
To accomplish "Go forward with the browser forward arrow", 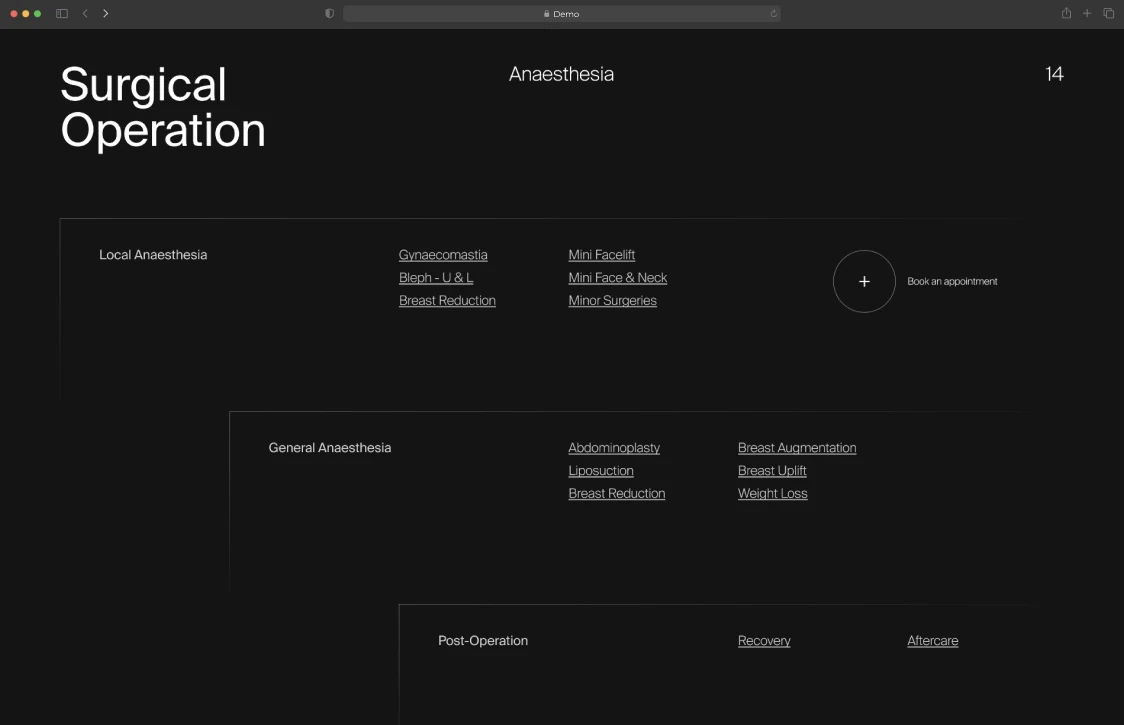I will click(105, 14).
